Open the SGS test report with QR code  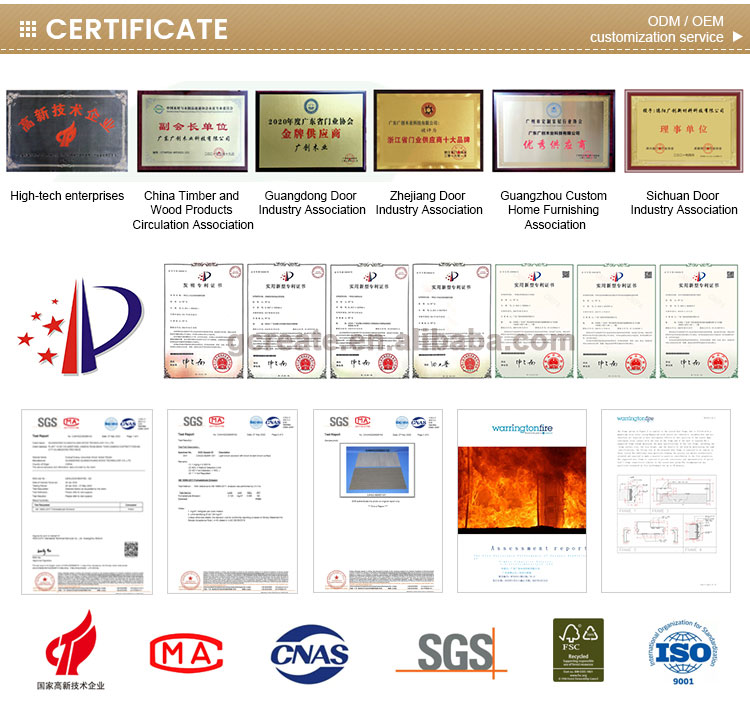[x=87, y=501]
